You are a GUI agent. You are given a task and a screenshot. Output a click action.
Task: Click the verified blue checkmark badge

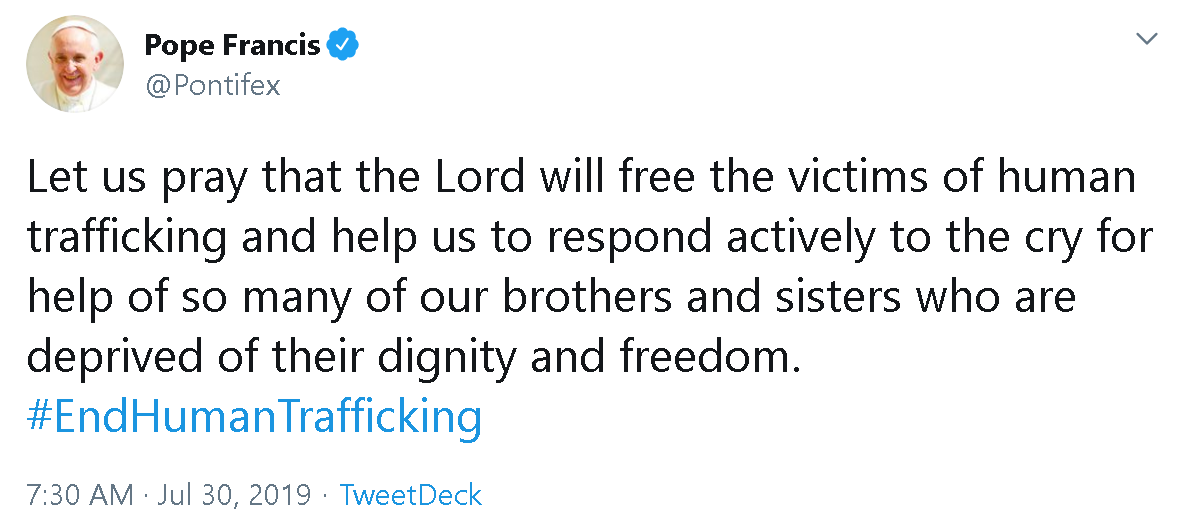coord(345,45)
